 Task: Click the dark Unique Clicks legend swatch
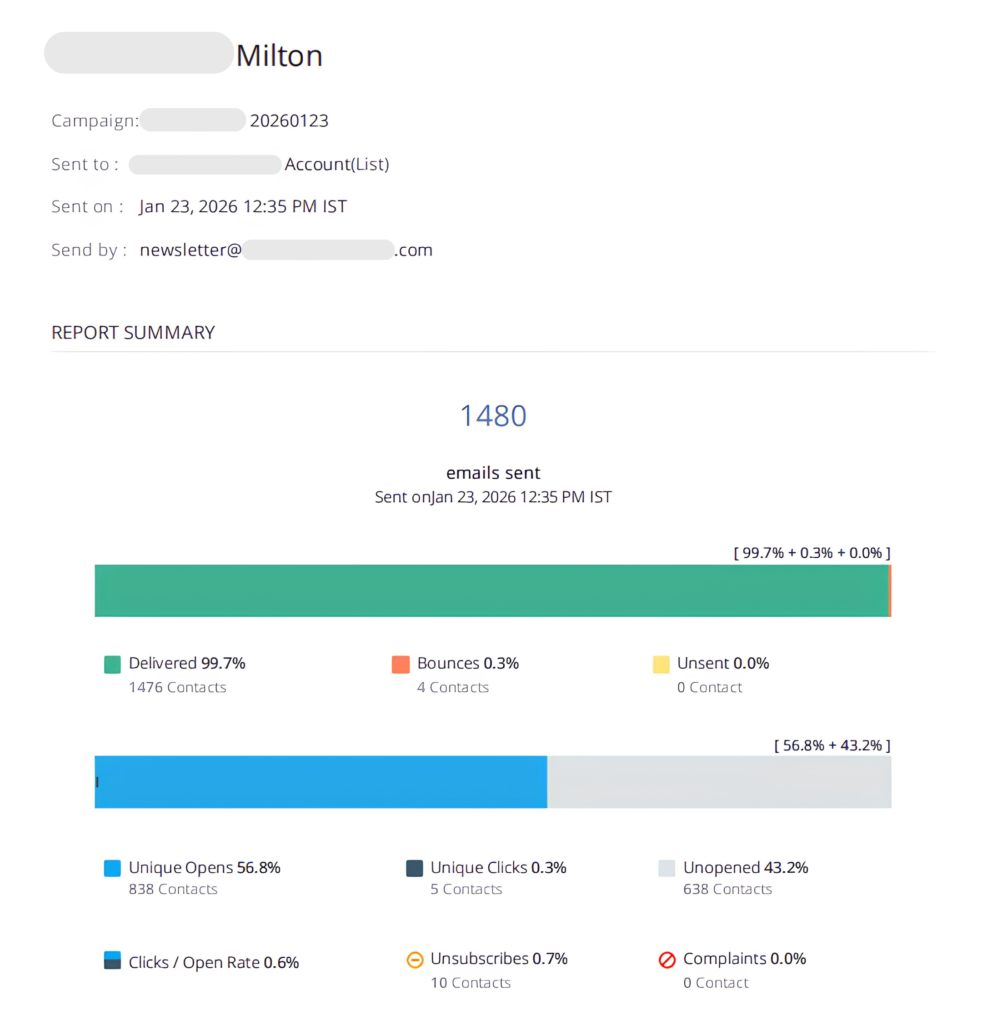click(x=414, y=868)
